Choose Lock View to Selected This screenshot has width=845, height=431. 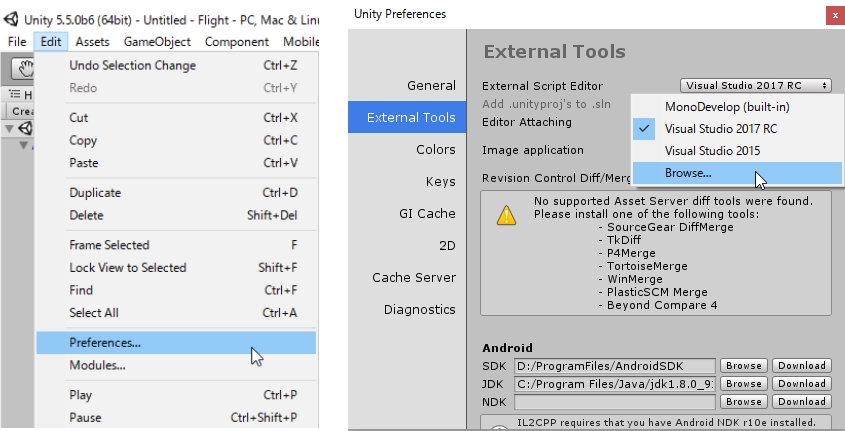pyautogui.click(x=176, y=267)
